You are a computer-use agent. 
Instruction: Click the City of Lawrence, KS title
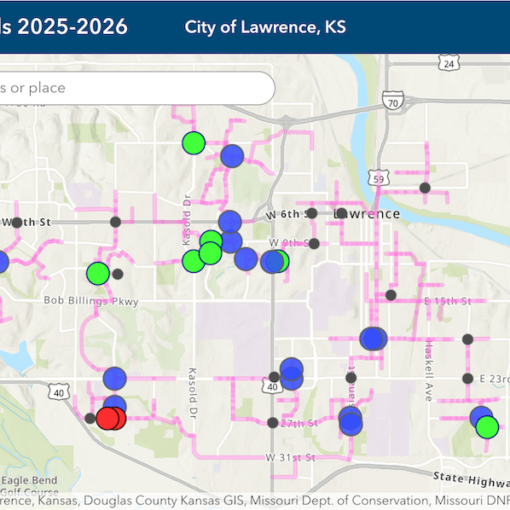265,27
